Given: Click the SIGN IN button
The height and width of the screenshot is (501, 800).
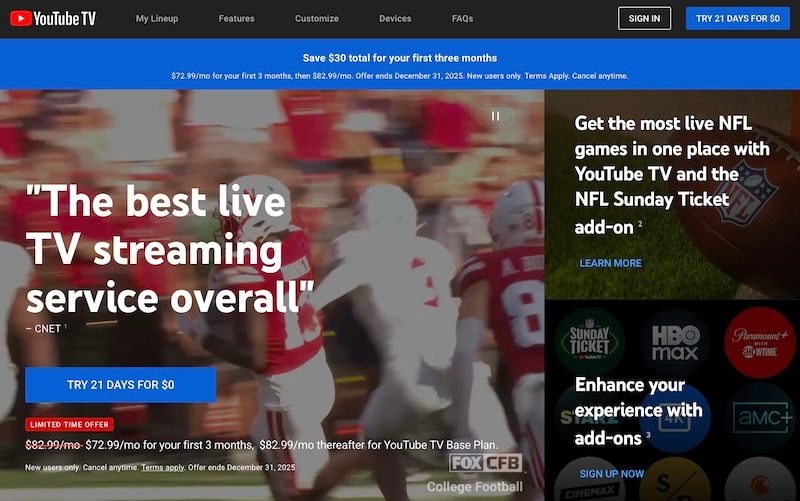Looking at the screenshot, I should coord(644,18).
